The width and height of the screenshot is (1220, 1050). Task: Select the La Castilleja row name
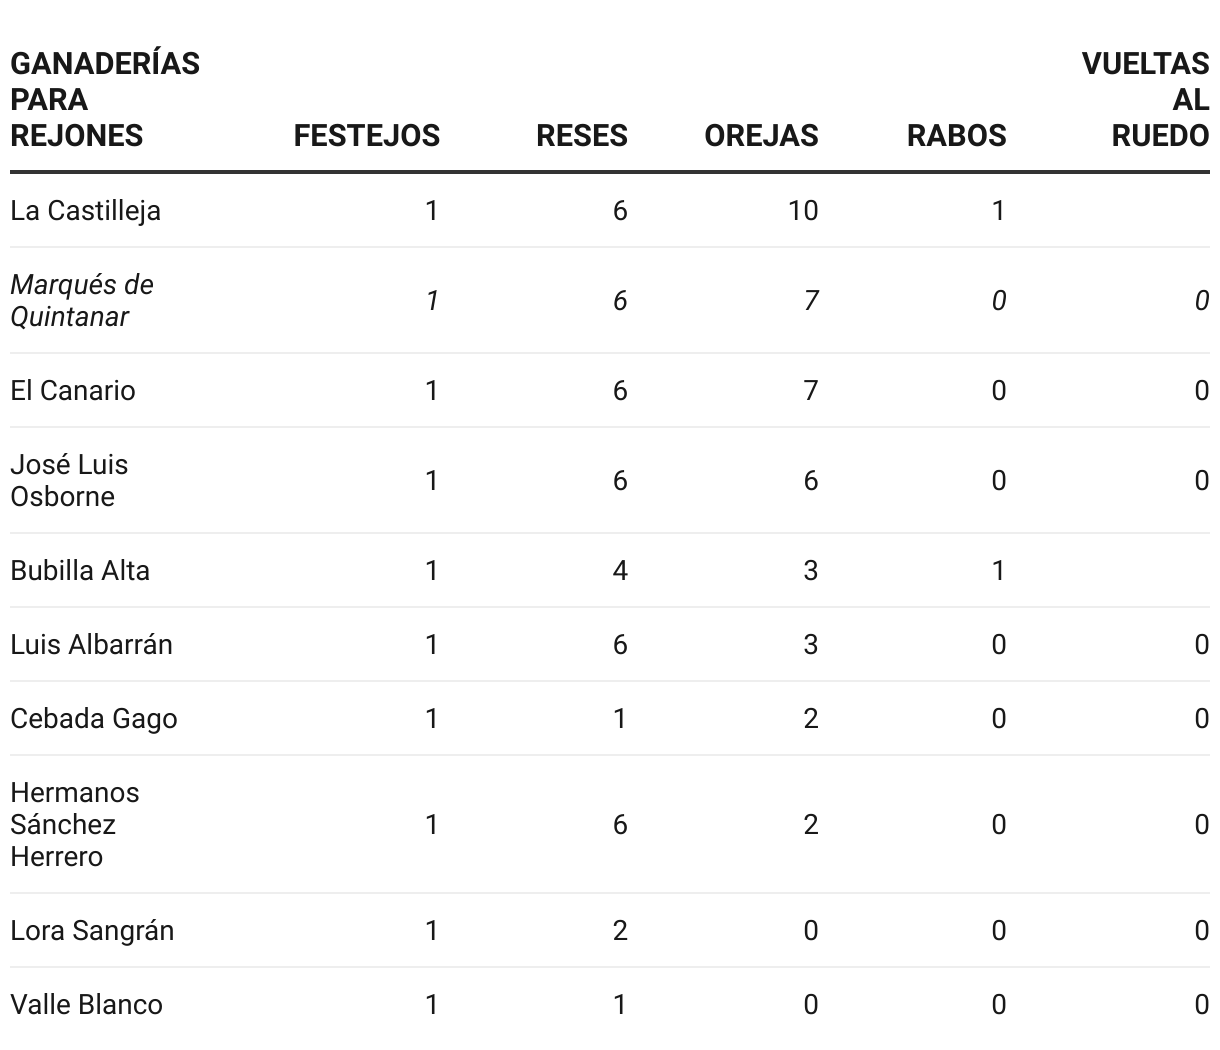click(x=85, y=211)
